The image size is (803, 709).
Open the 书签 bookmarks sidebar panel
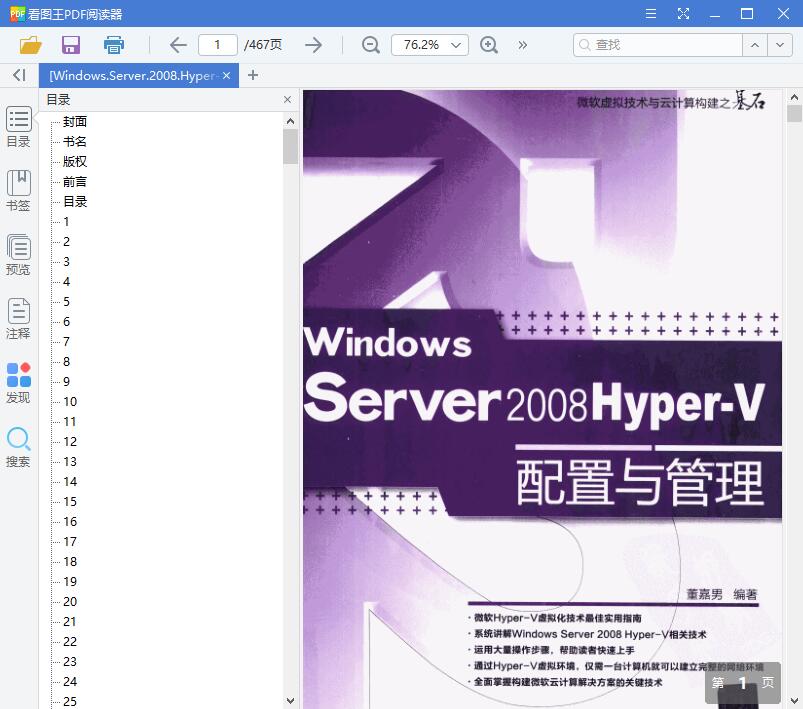click(x=18, y=191)
